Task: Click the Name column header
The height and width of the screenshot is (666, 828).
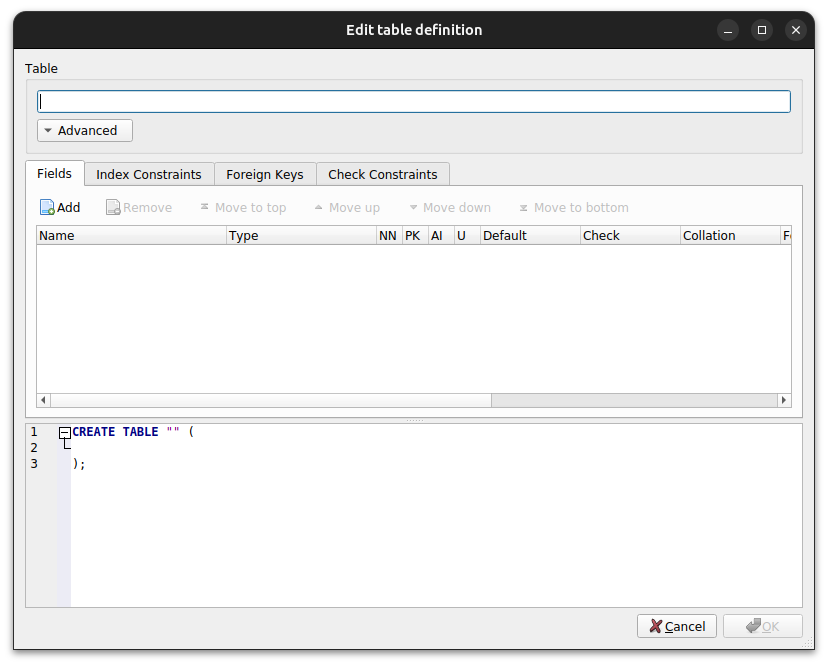Action: [x=130, y=236]
